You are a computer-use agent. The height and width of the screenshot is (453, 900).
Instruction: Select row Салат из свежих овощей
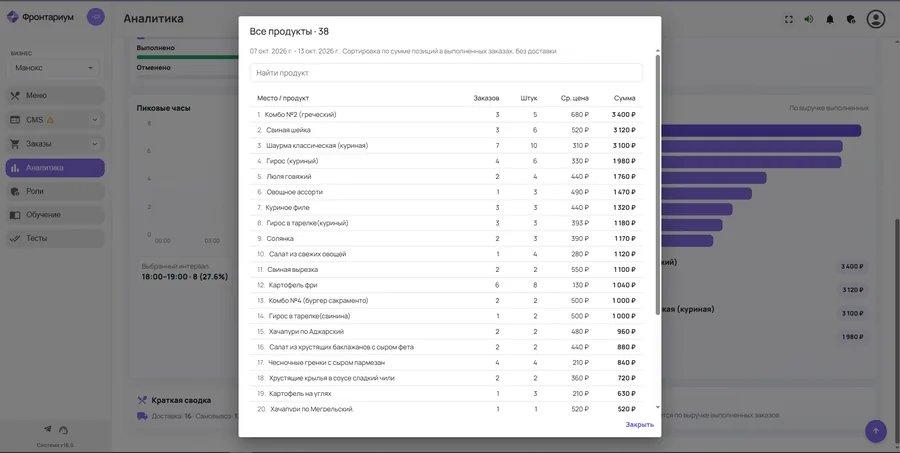[447, 254]
